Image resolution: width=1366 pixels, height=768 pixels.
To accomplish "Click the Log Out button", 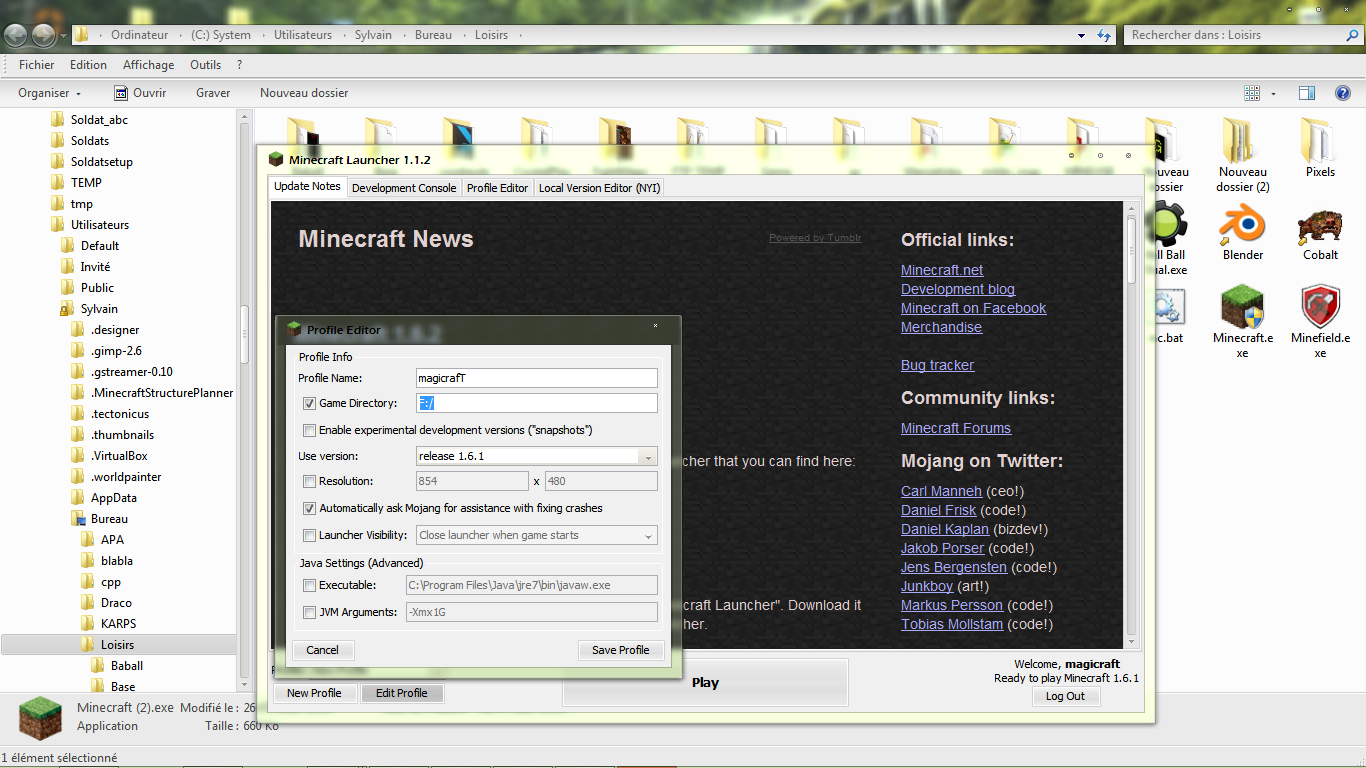I will (1065, 696).
